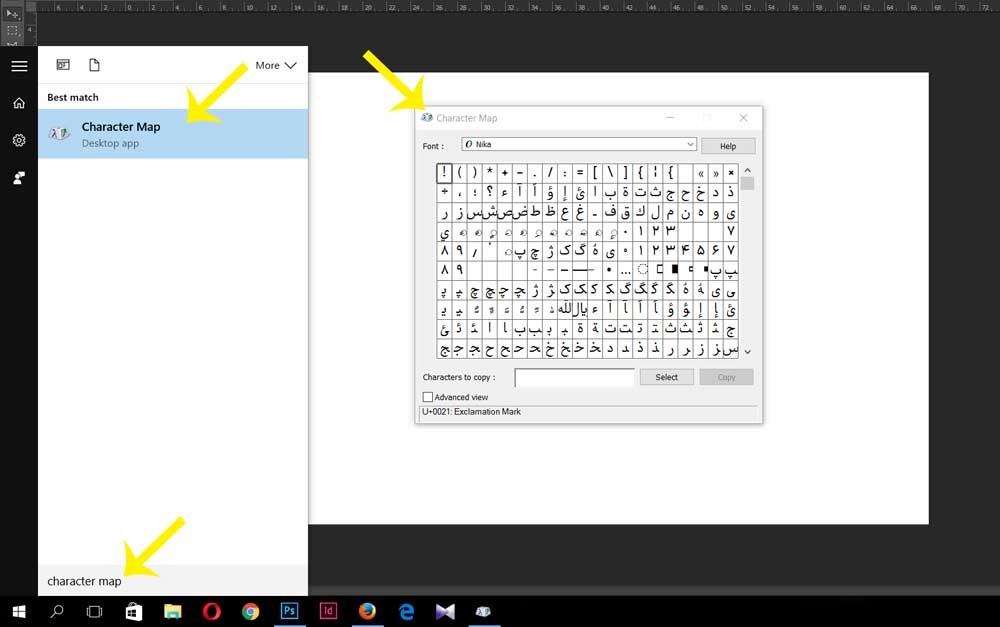Click the Windows Start button
This screenshot has width=1000, height=627.
18,610
